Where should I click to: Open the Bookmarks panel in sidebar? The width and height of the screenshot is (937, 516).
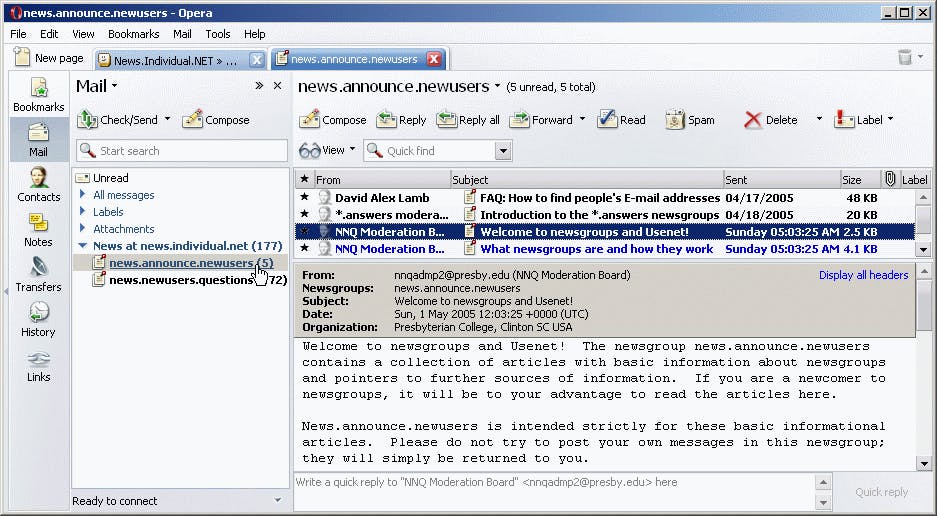[38, 93]
